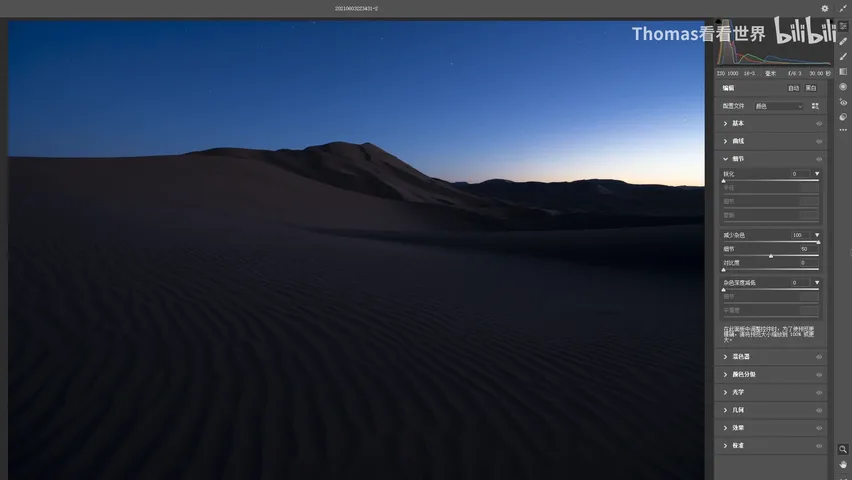Screen dimensions: 852x480
Task: Click the 黑白 (B&W) button
Action: coord(811,88)
